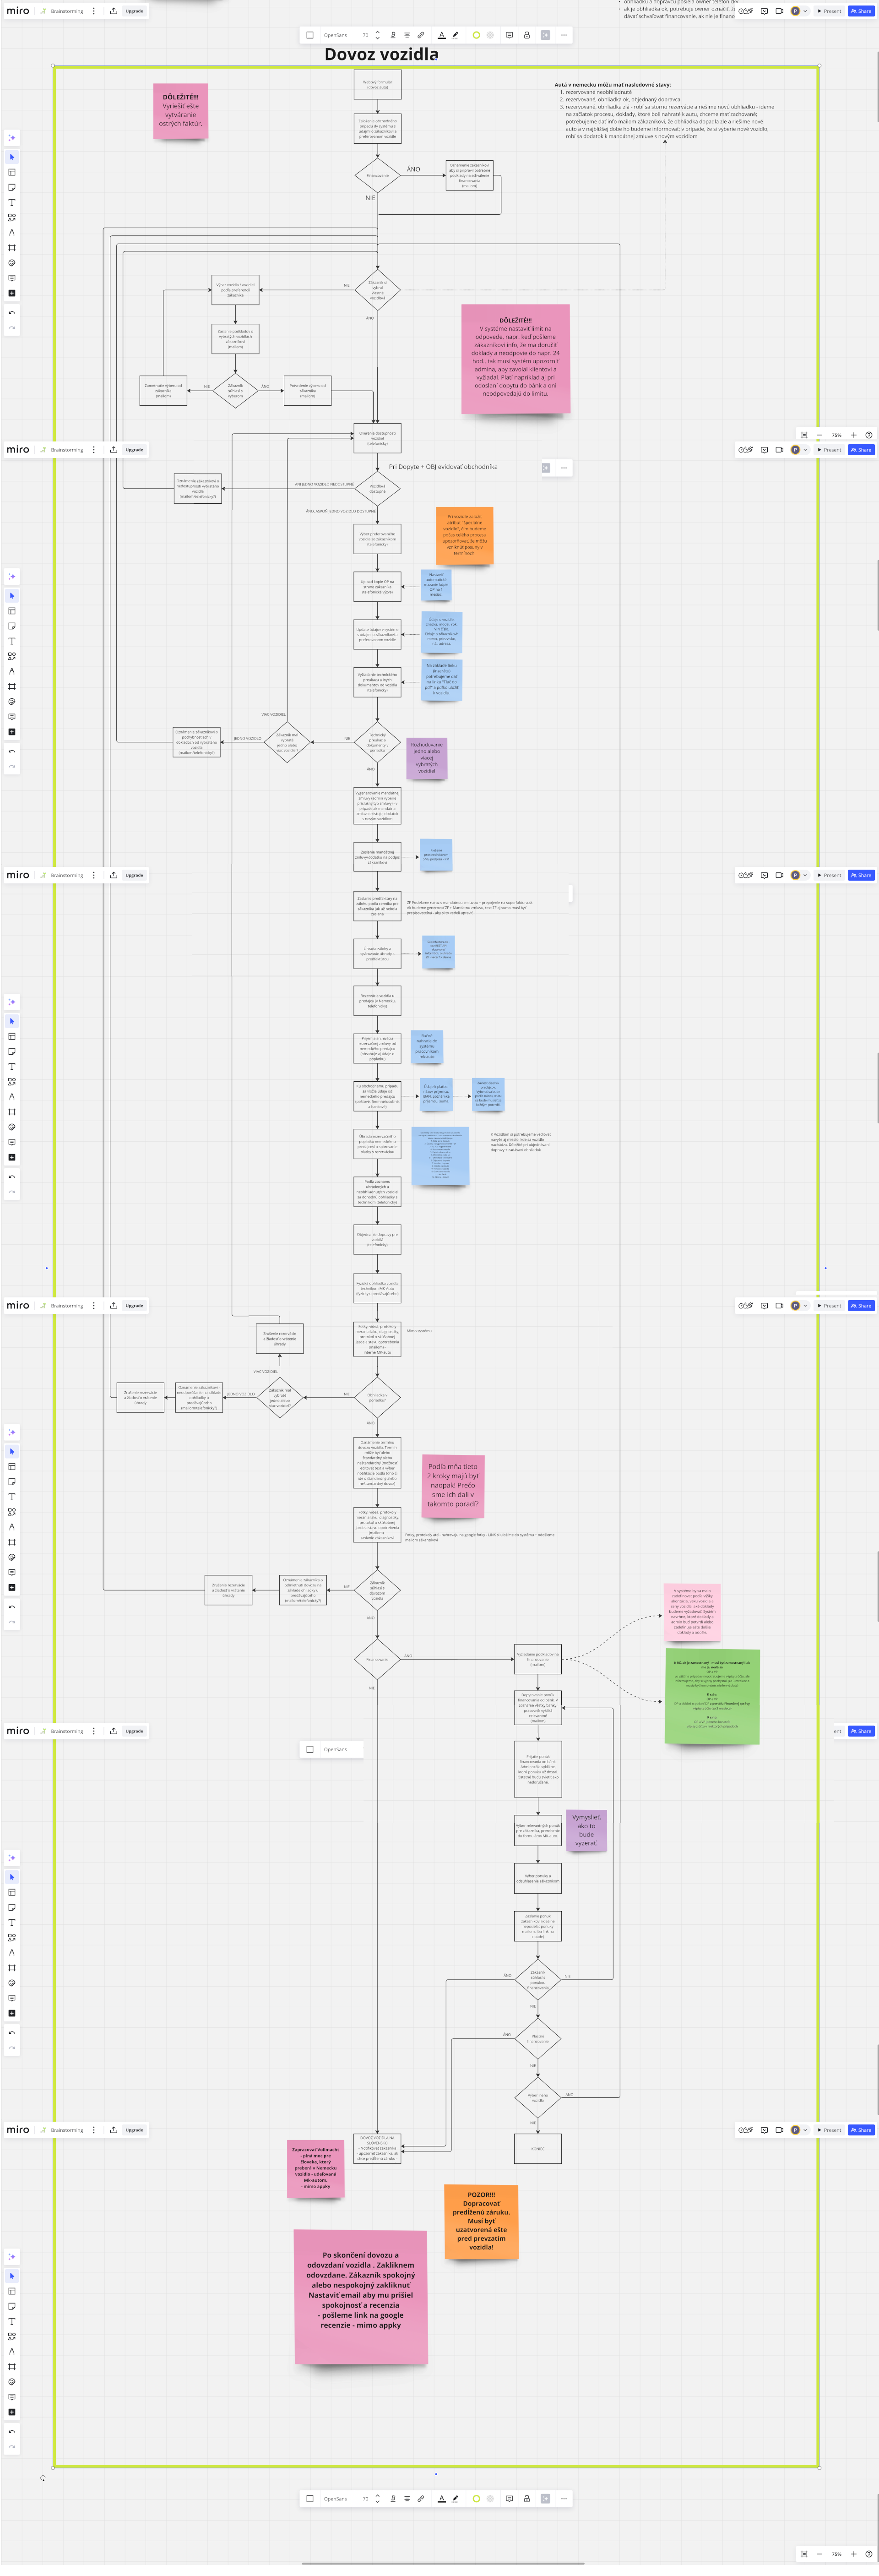Viewport: 879px width, 2576px height.
Task: Open Brainstorming board name in top header
Action: coord(67,11)
